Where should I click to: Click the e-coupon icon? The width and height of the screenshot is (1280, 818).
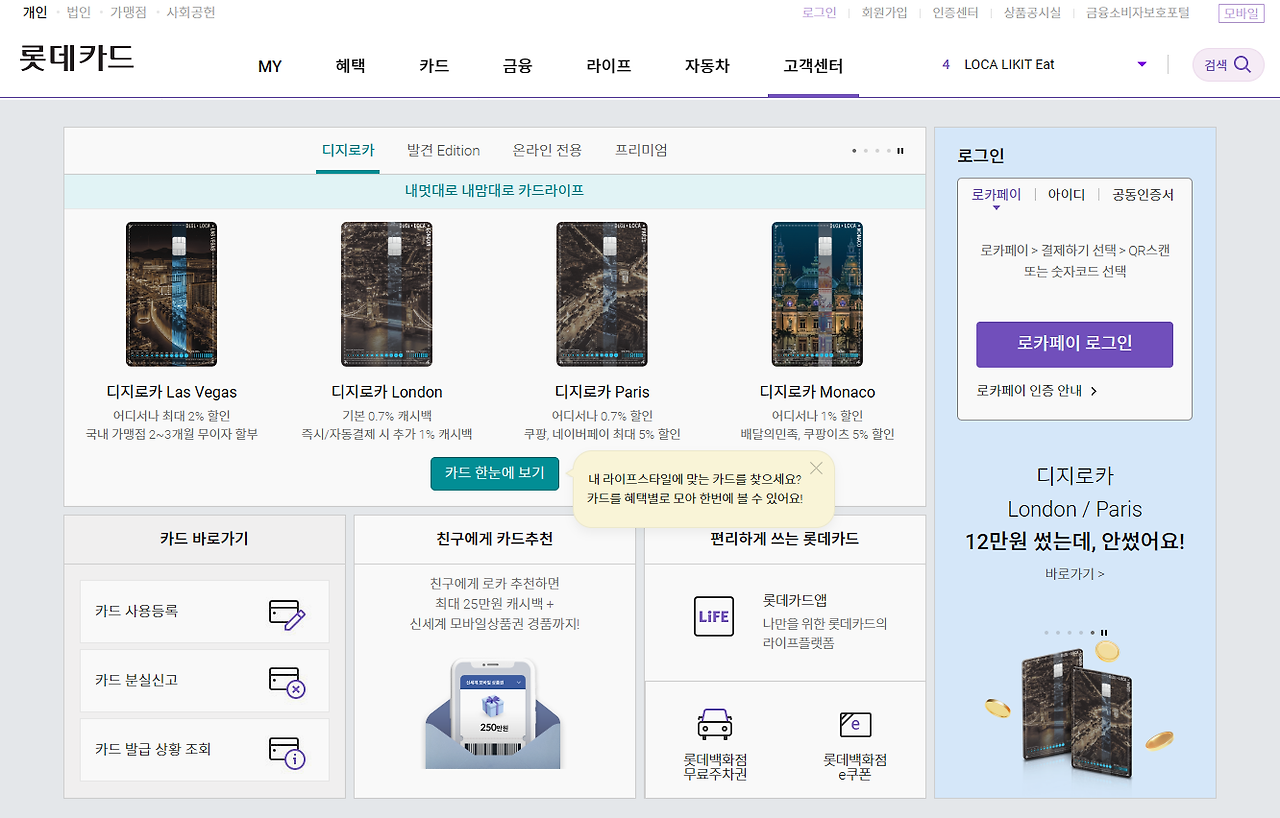[x=855, y=724]
